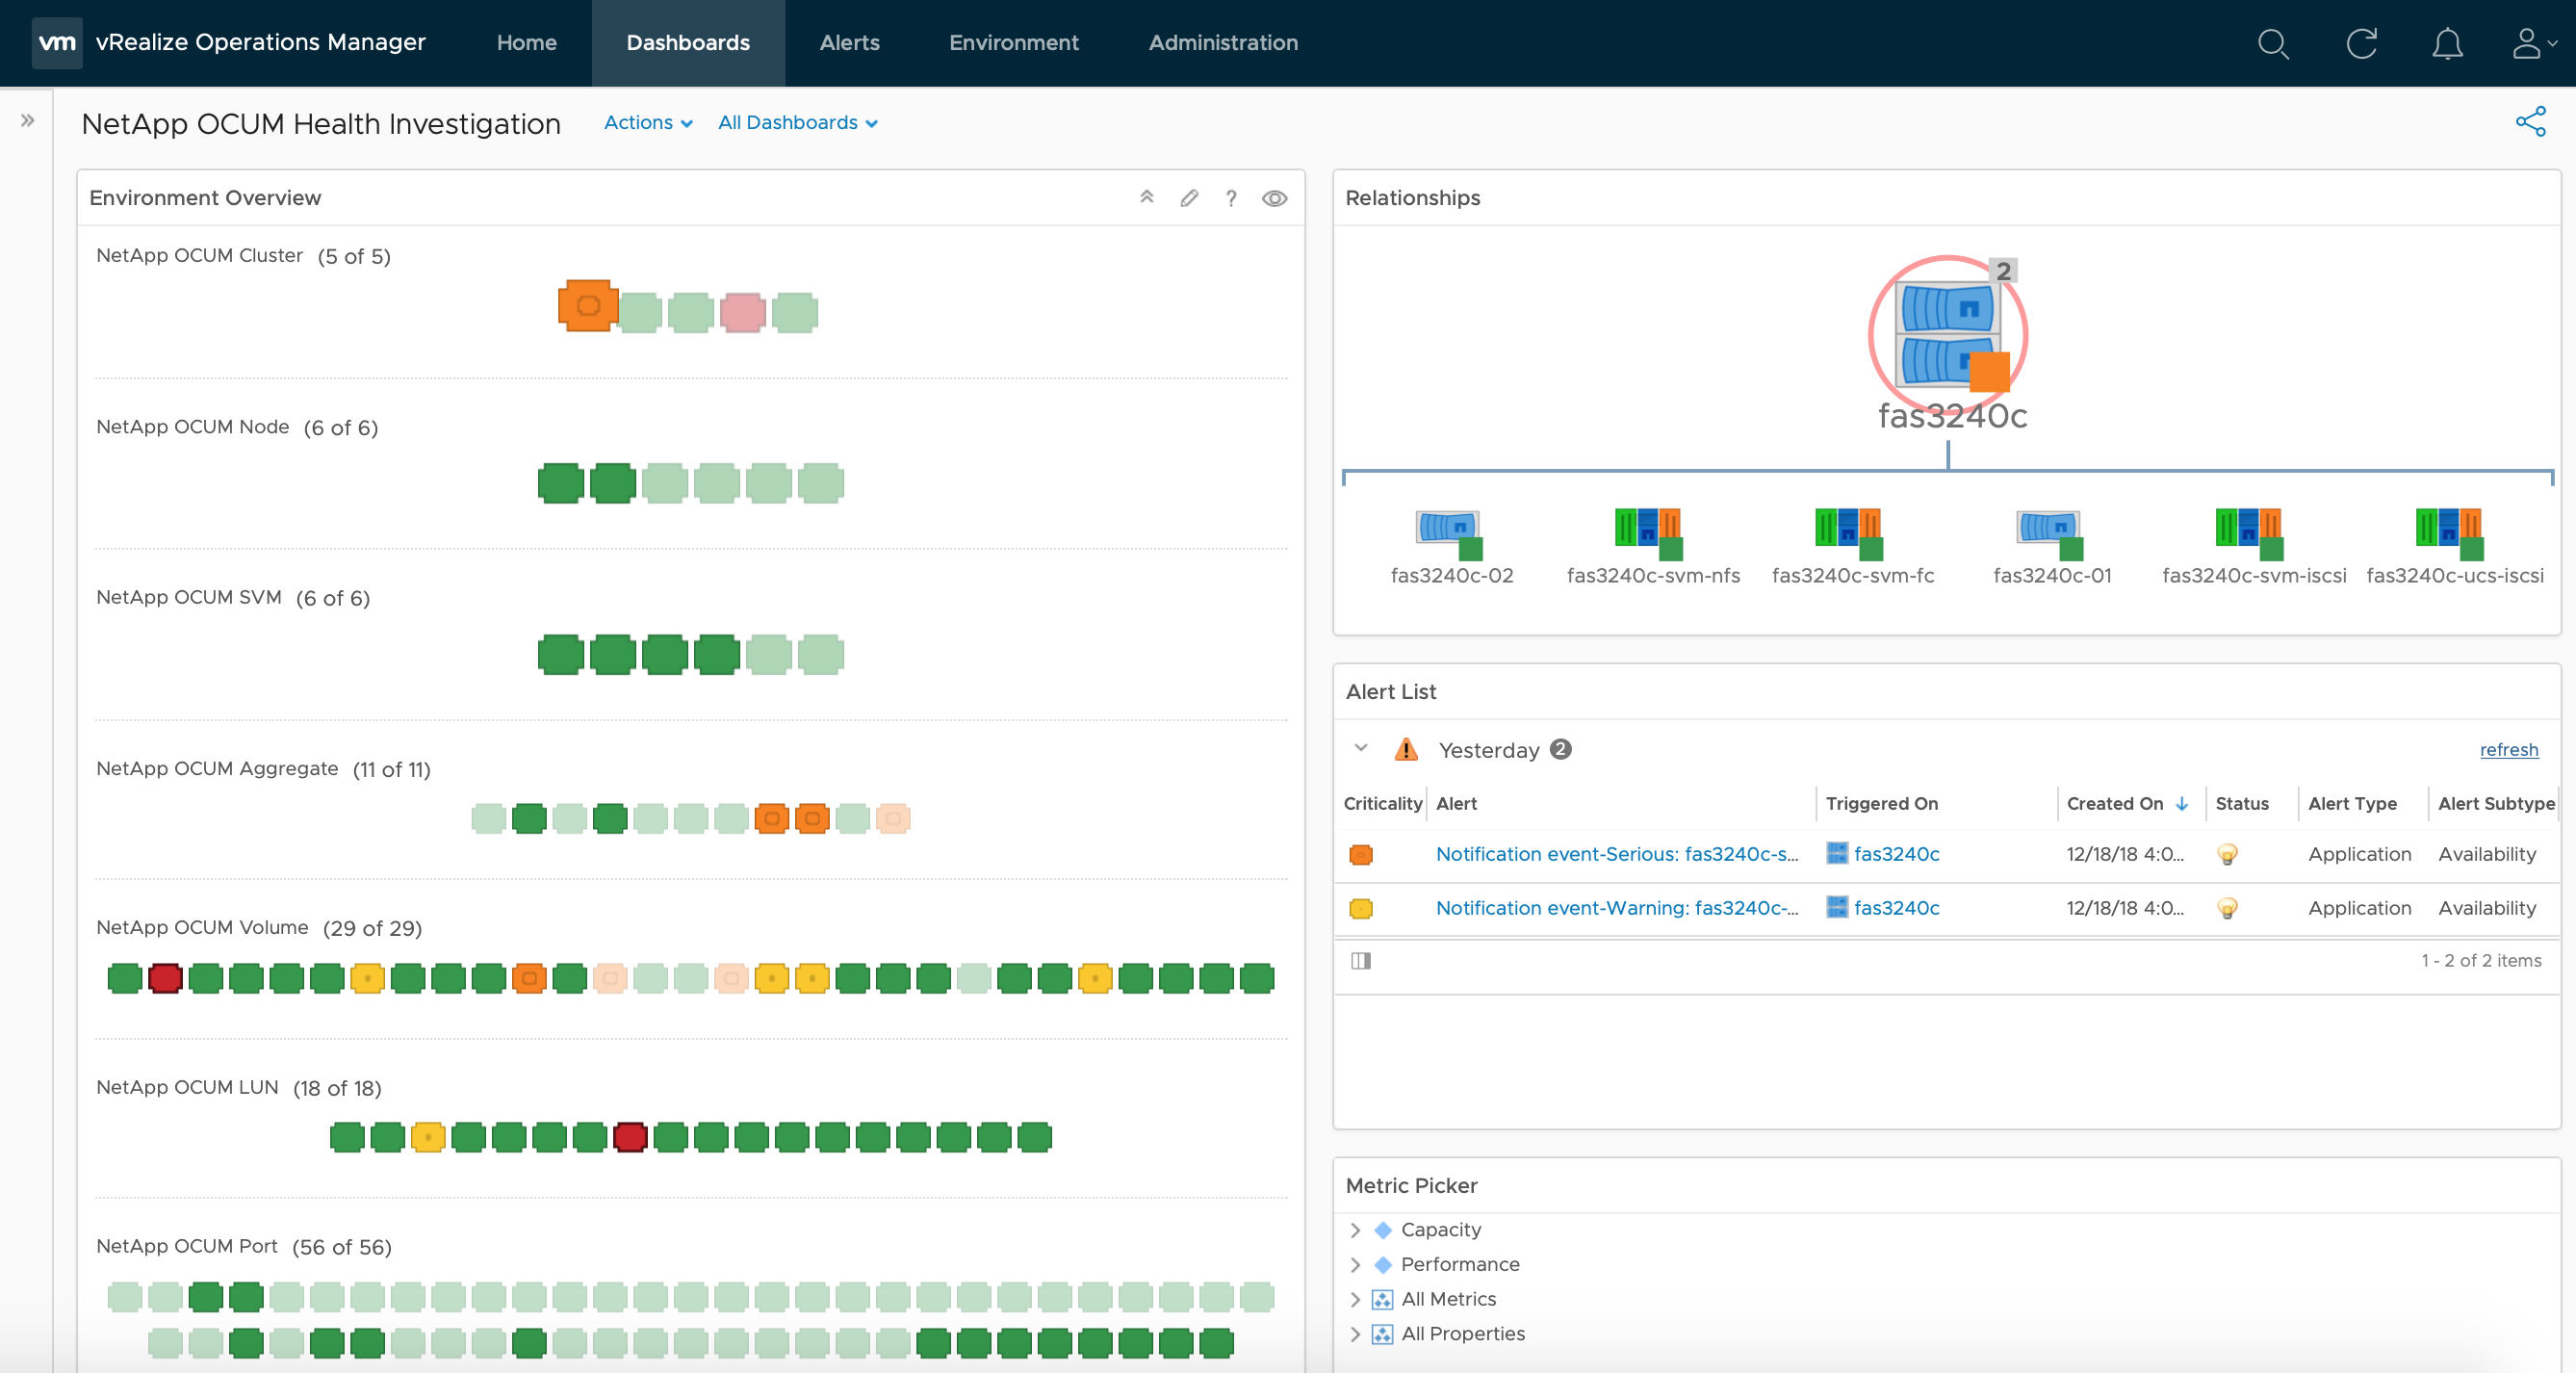Click yellow criticality icon of Warning alert

(1361, 908)
